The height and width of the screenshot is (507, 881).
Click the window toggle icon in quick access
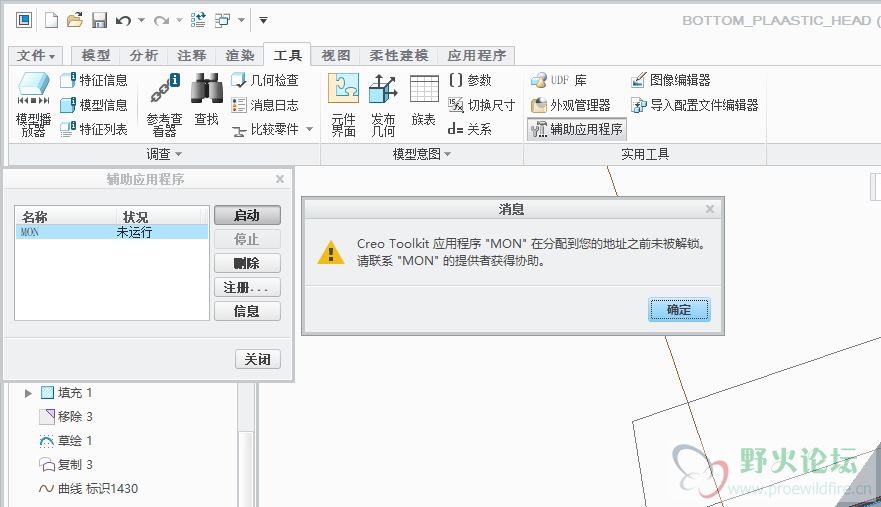pos(24,21)
